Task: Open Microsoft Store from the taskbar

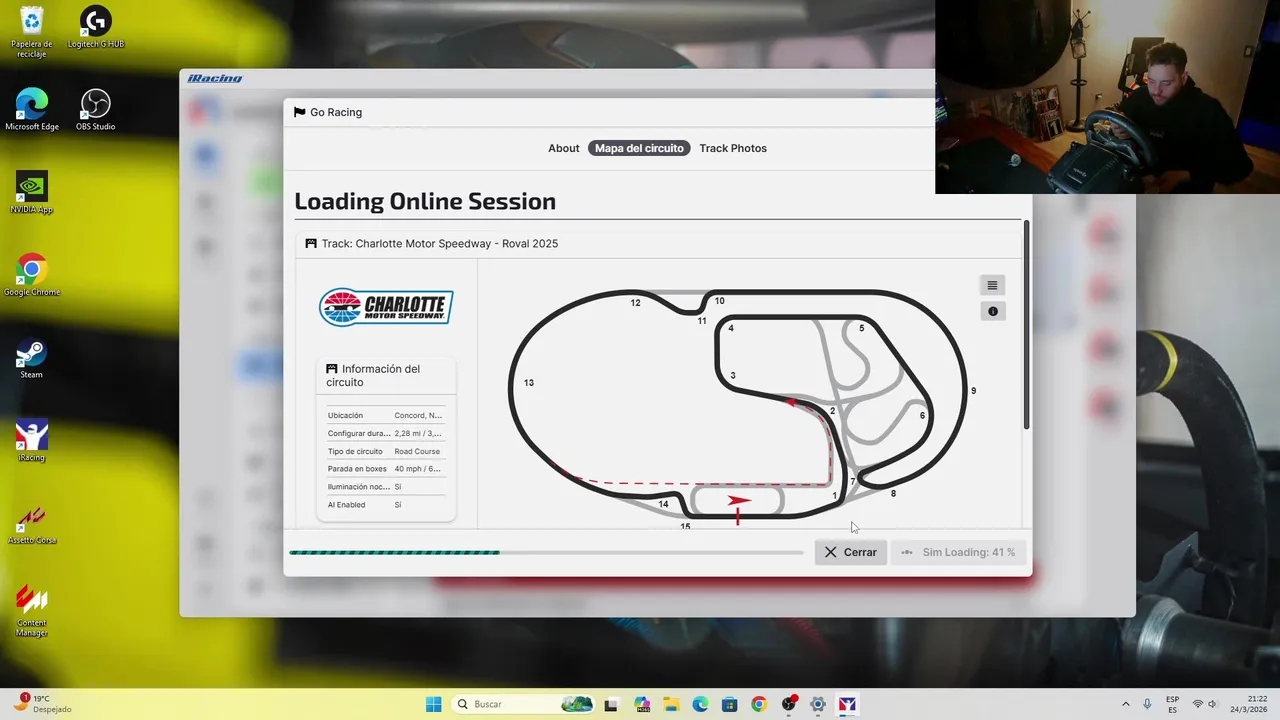Action: tap(729, 704)
